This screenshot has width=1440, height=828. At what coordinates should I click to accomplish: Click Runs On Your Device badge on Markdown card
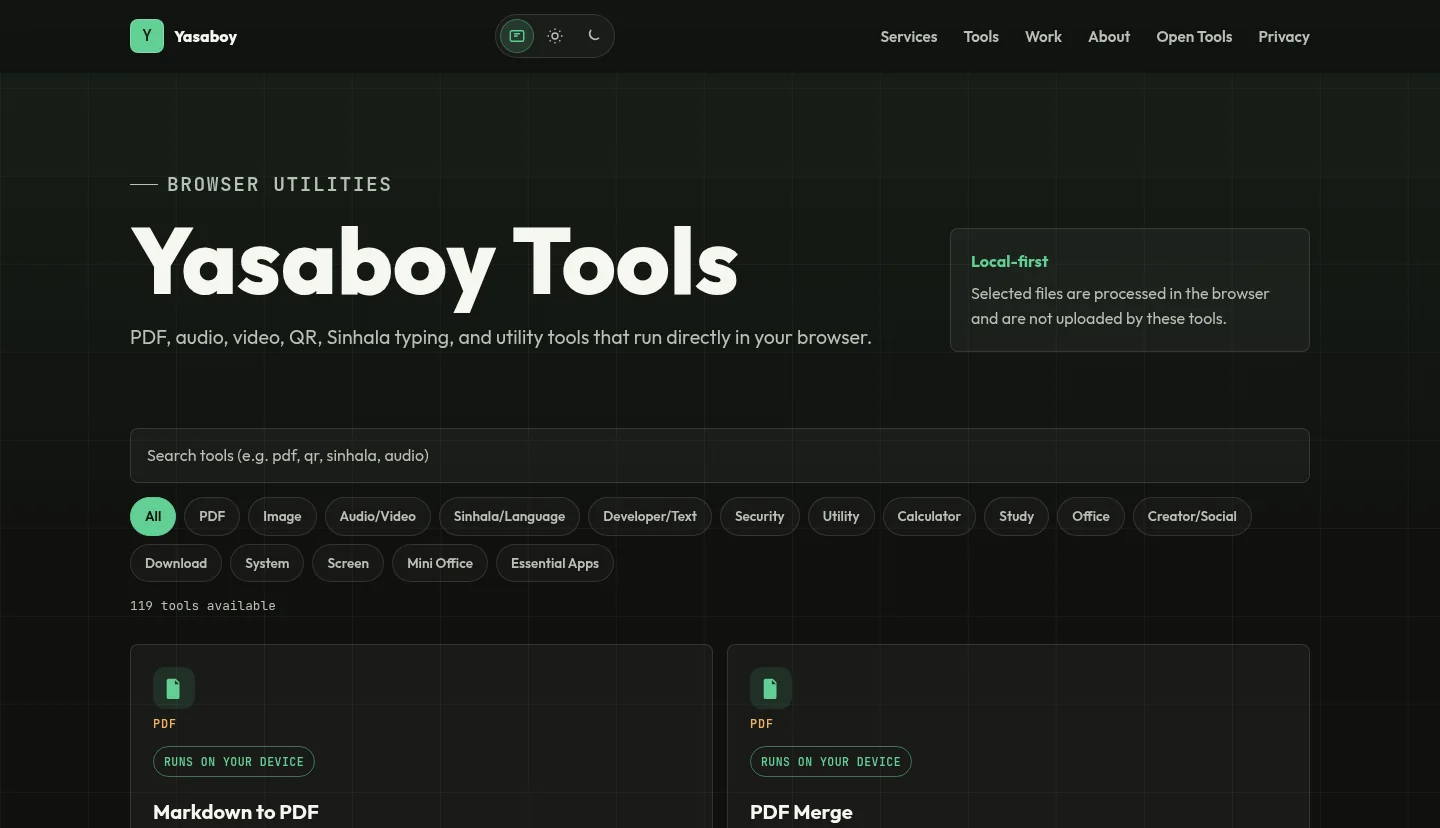click(234, 761)
